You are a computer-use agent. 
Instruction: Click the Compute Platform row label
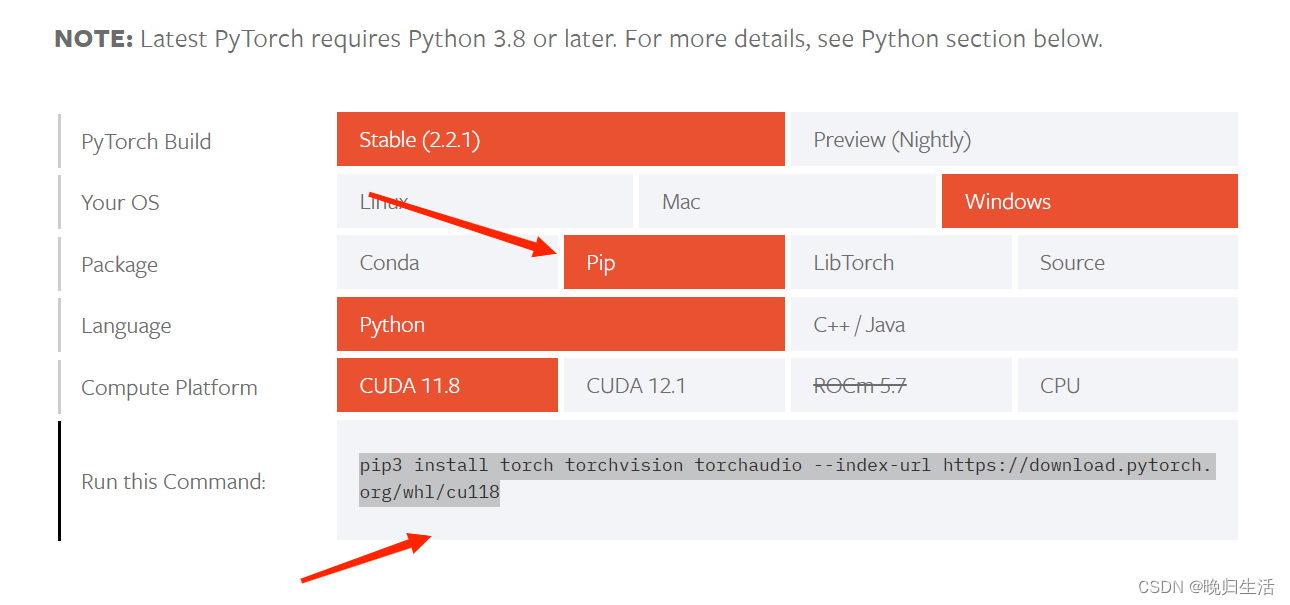169,387
